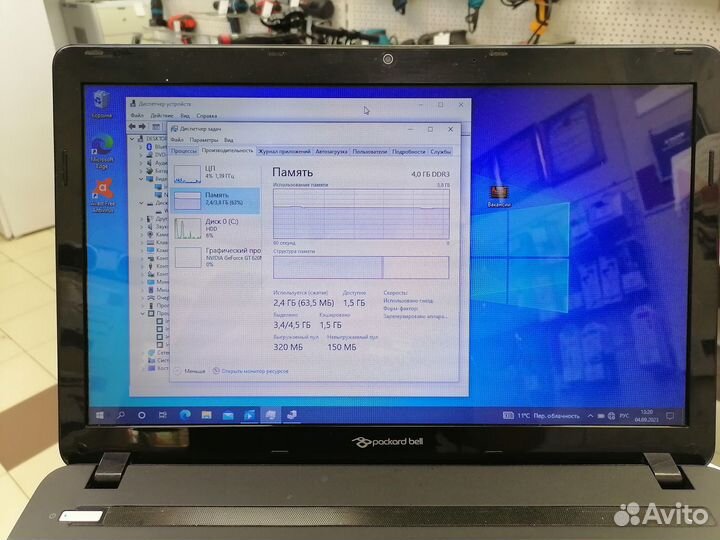Select mouse category icon in Device Manager
The height and width of the screenshot is (540, 720).
click(x=150, y=290)
